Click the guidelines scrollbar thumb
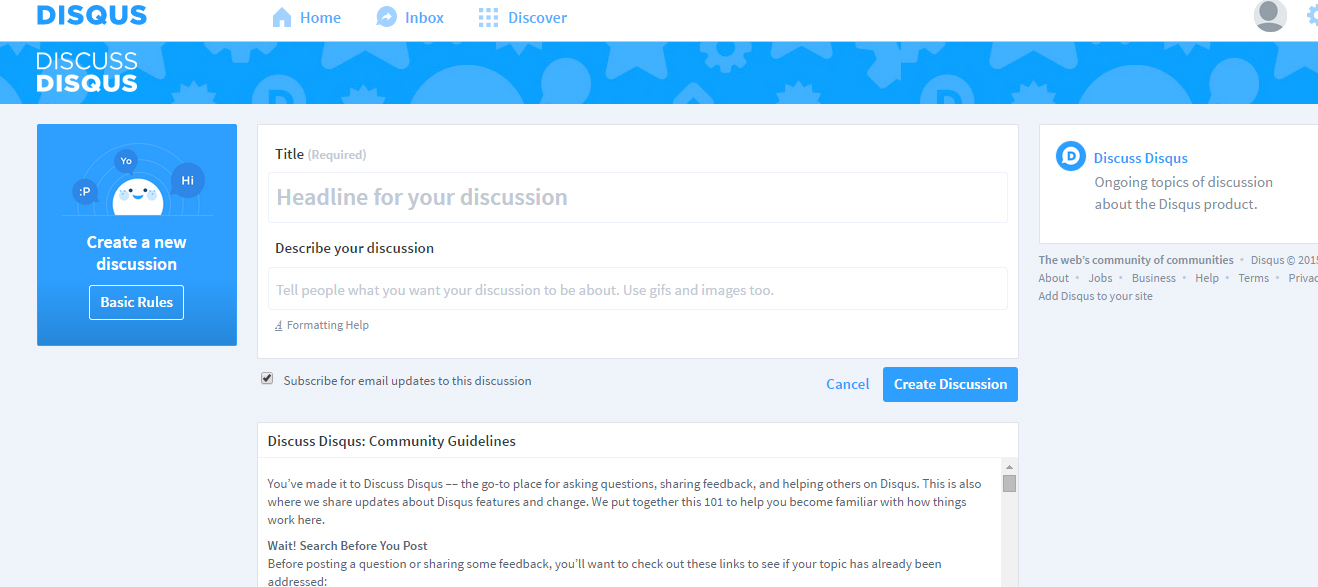The width and height of the screenshot is (1318, 587). coord(1009,484)
